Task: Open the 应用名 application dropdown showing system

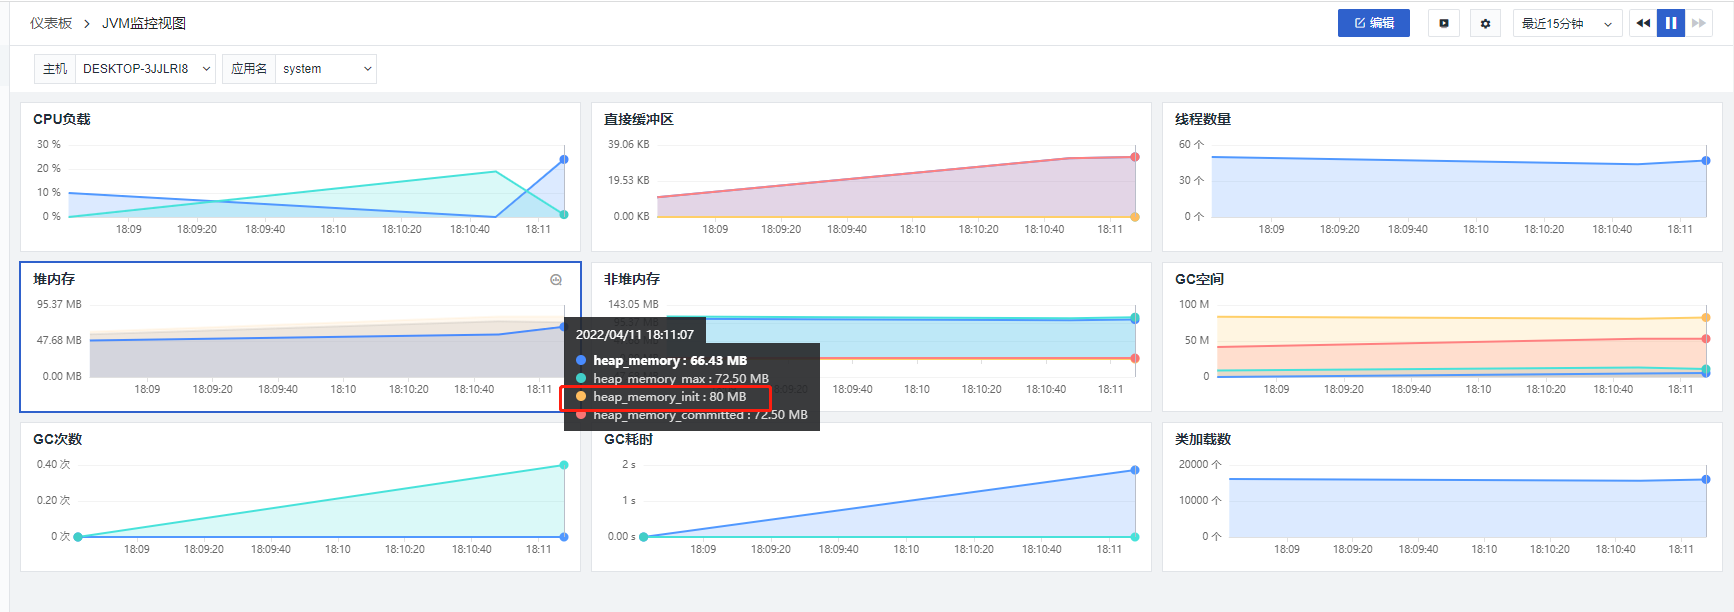Action: tap(326, 69)
